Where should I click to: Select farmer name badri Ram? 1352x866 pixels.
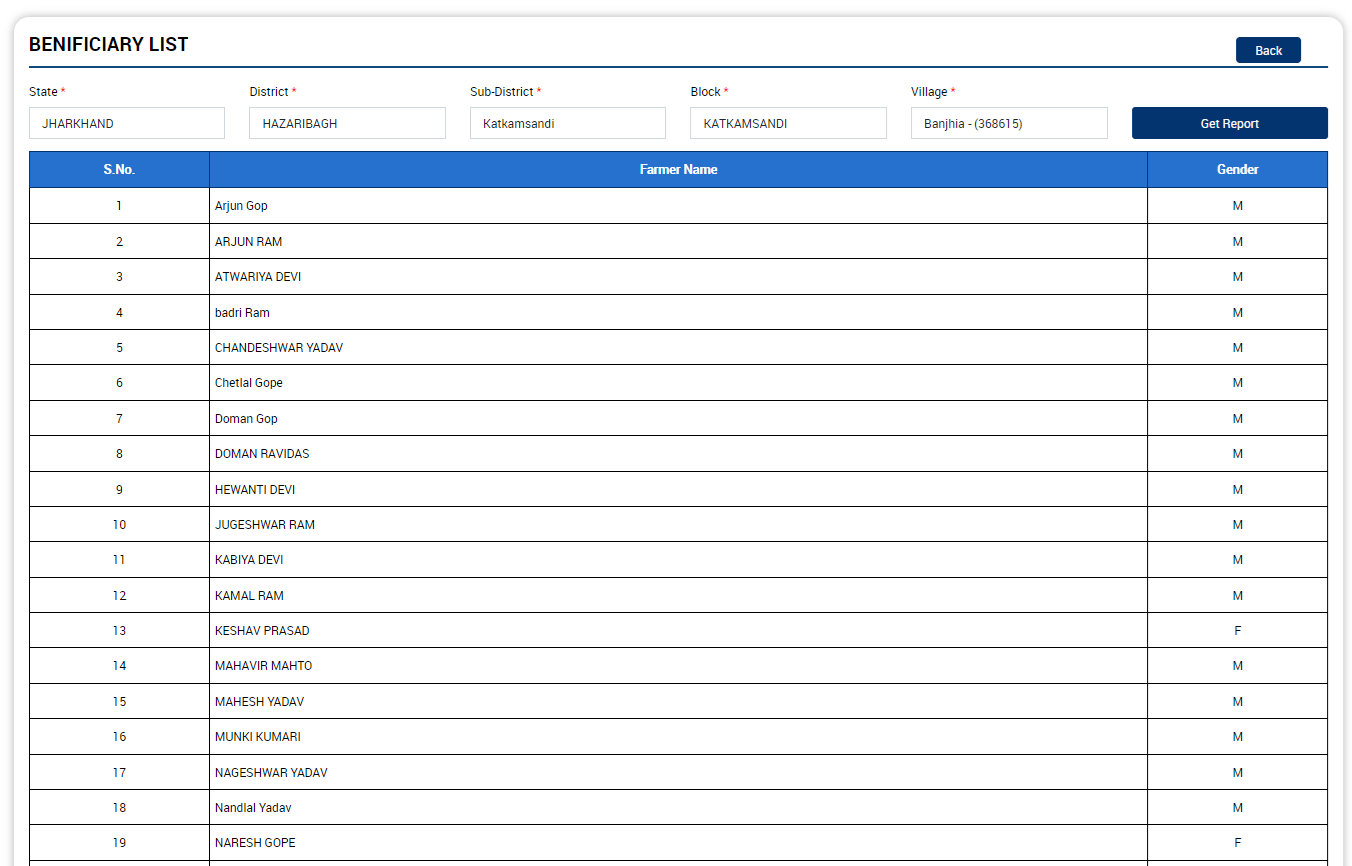pyautogui.click(x=242, y=313)
